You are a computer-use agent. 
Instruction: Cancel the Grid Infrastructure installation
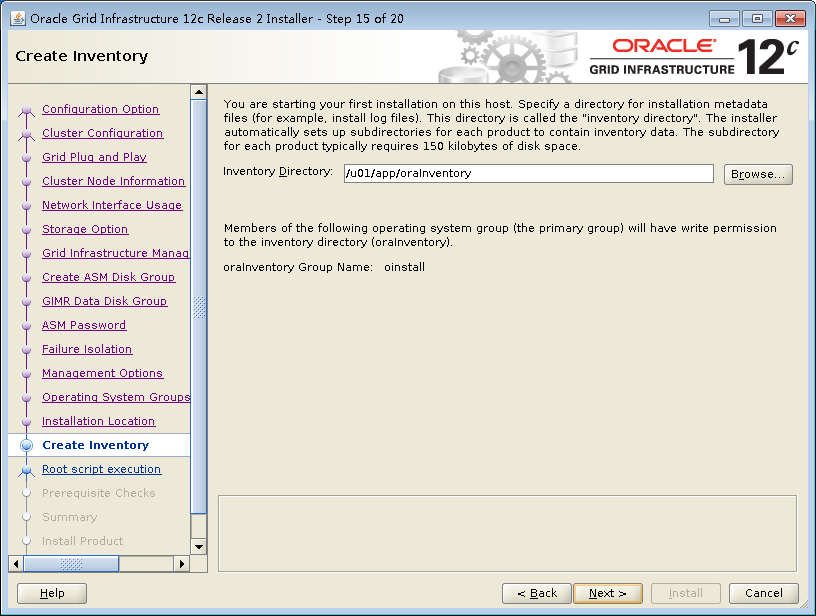pyautogui.click(x=763, y=593)
